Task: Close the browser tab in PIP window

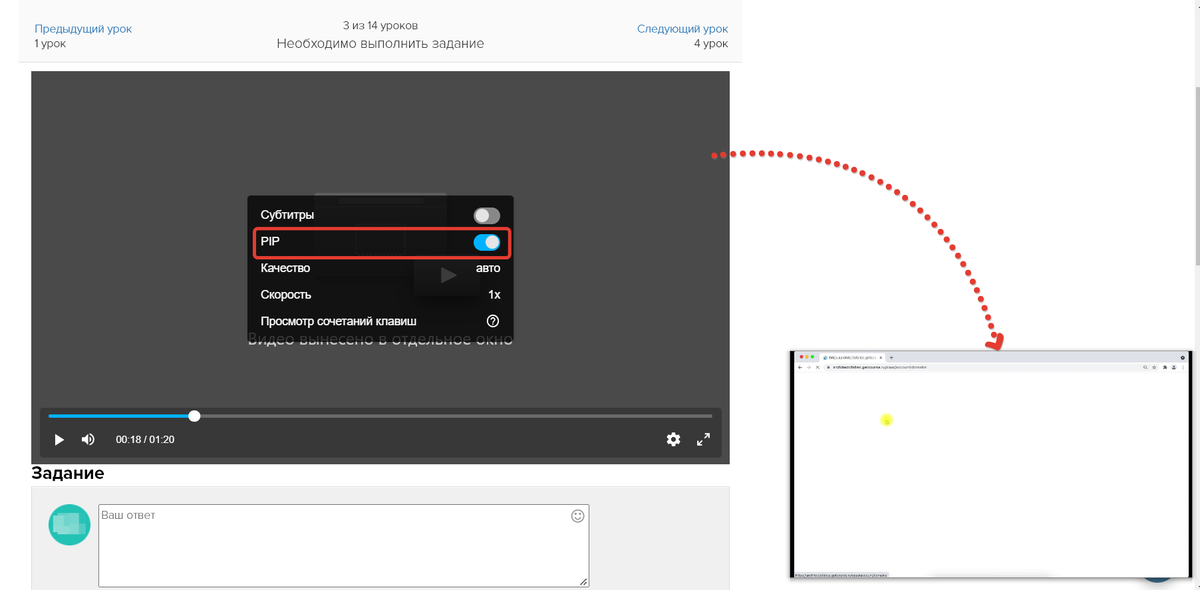Action: click(881, 357)
